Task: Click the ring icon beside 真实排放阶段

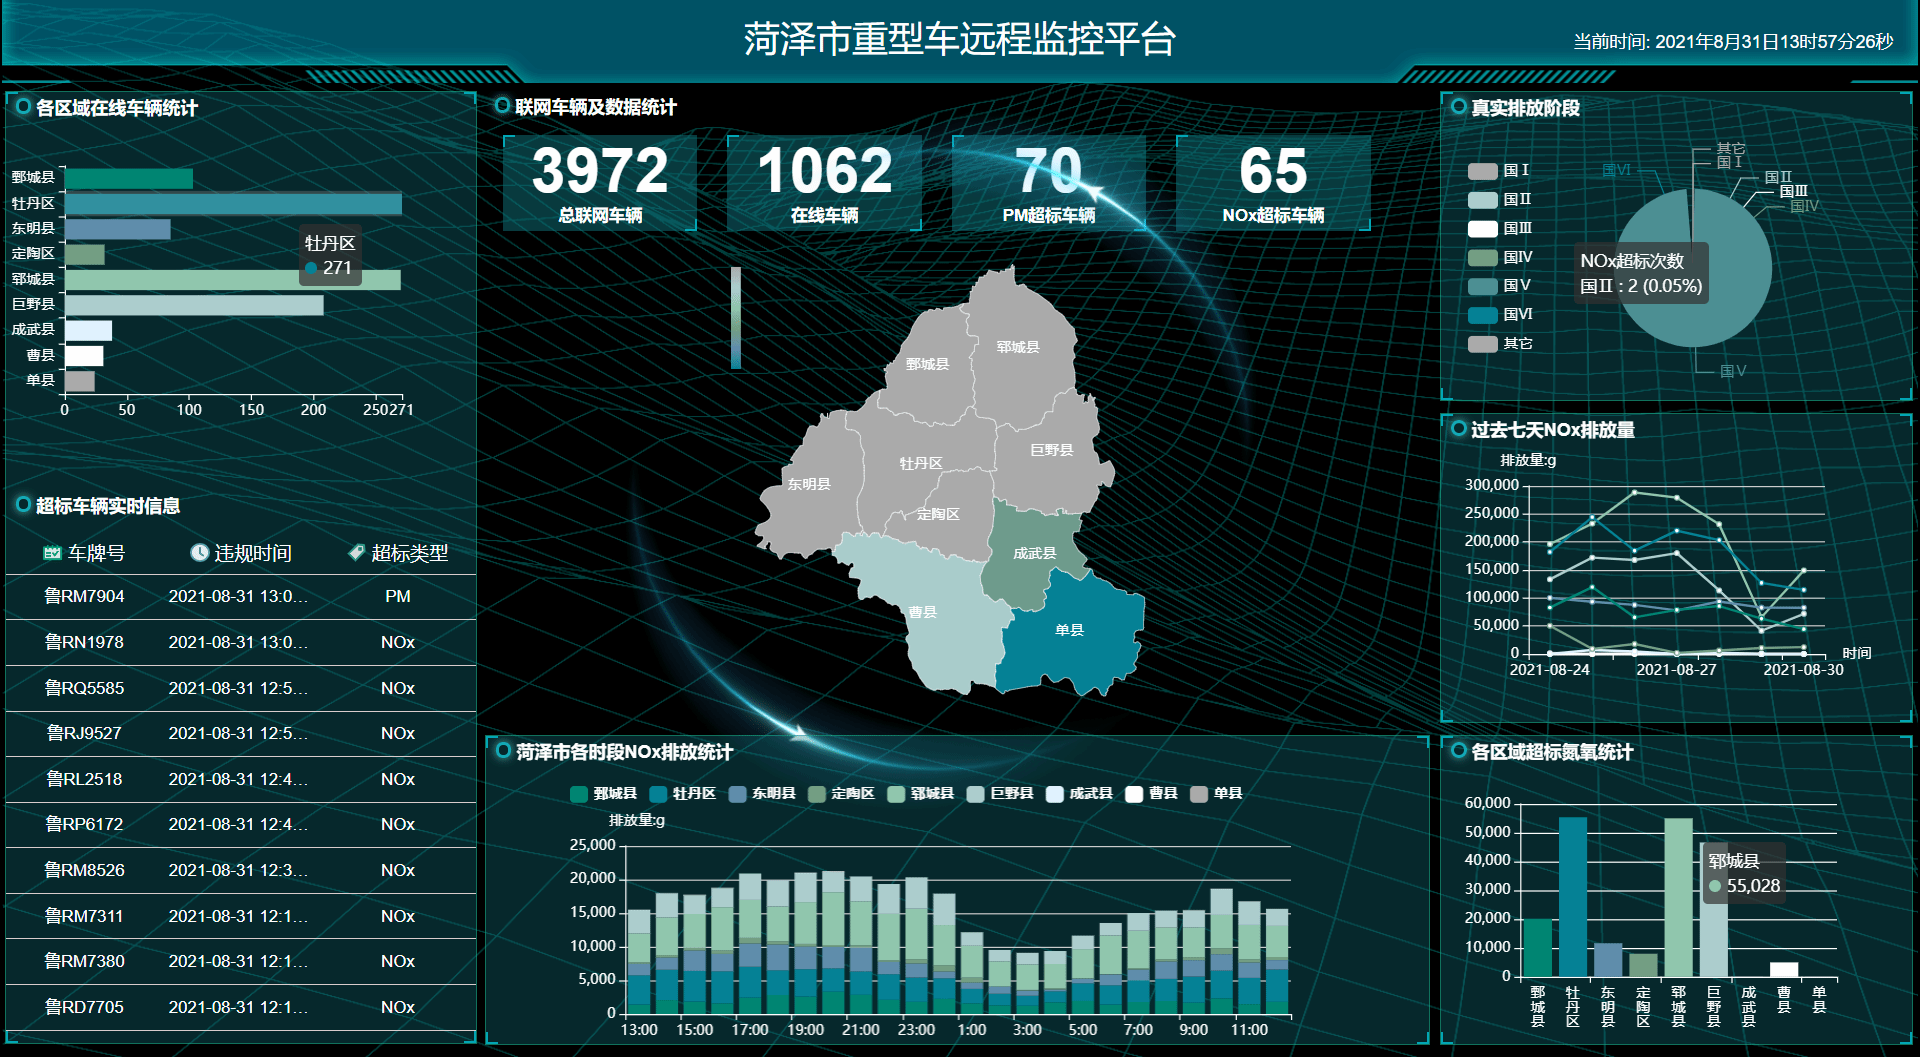Action: pos(1458,107)
